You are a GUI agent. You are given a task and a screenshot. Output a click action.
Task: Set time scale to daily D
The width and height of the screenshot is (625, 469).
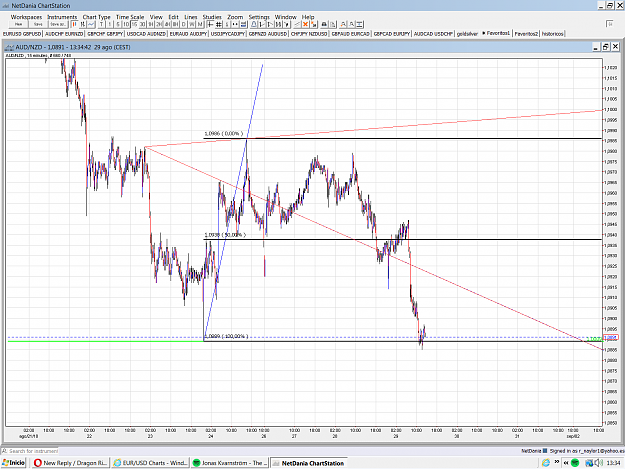pos(183,24)
